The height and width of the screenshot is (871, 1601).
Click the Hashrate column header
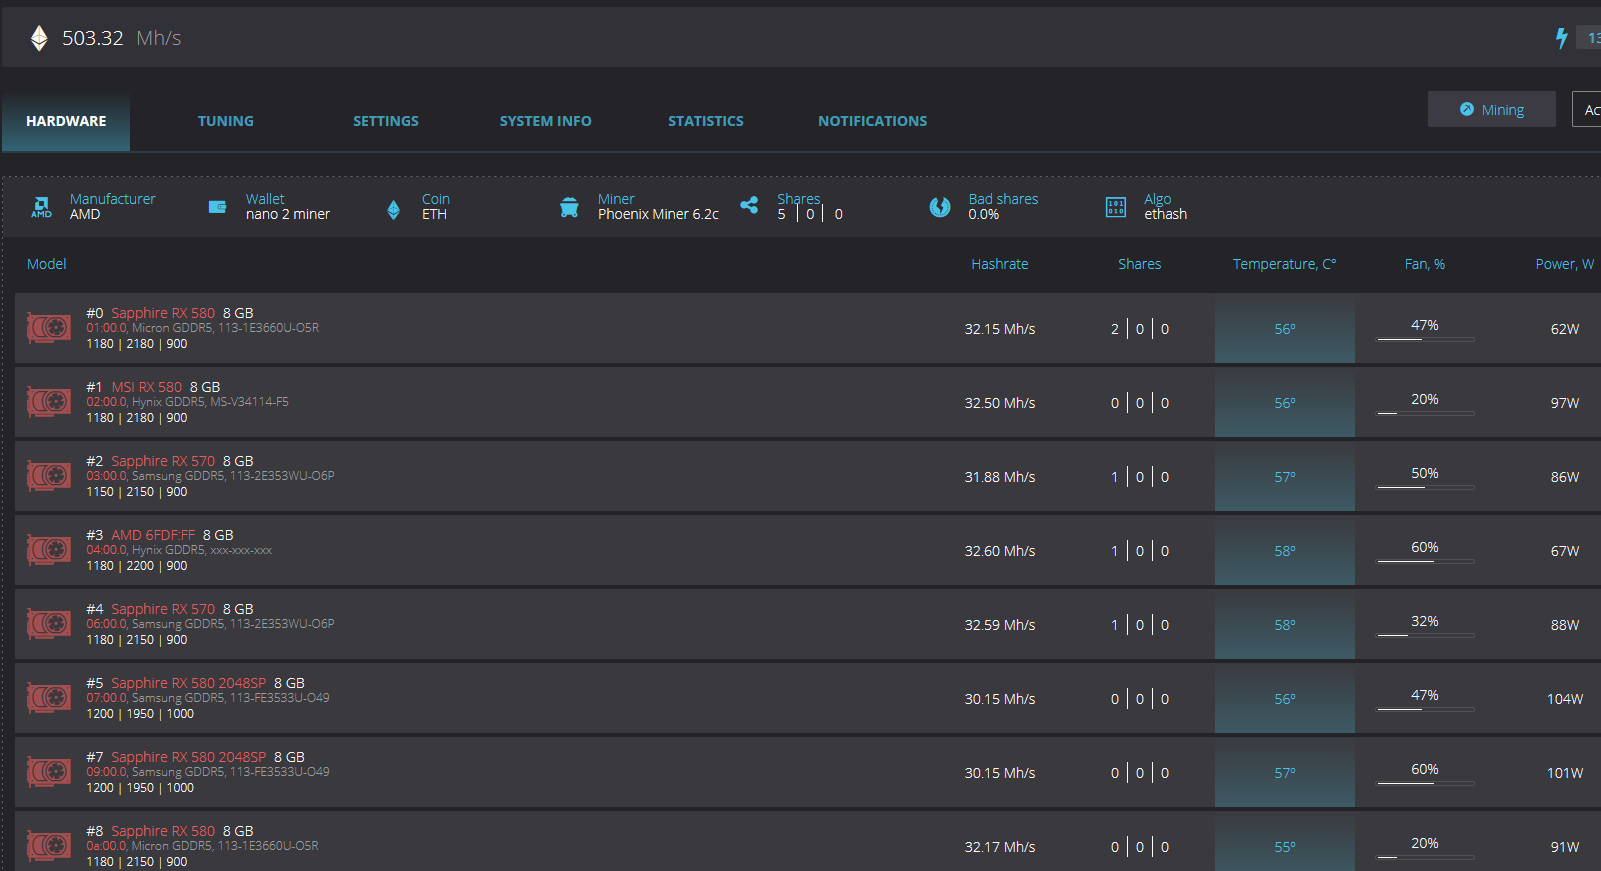coord(1000,264)
